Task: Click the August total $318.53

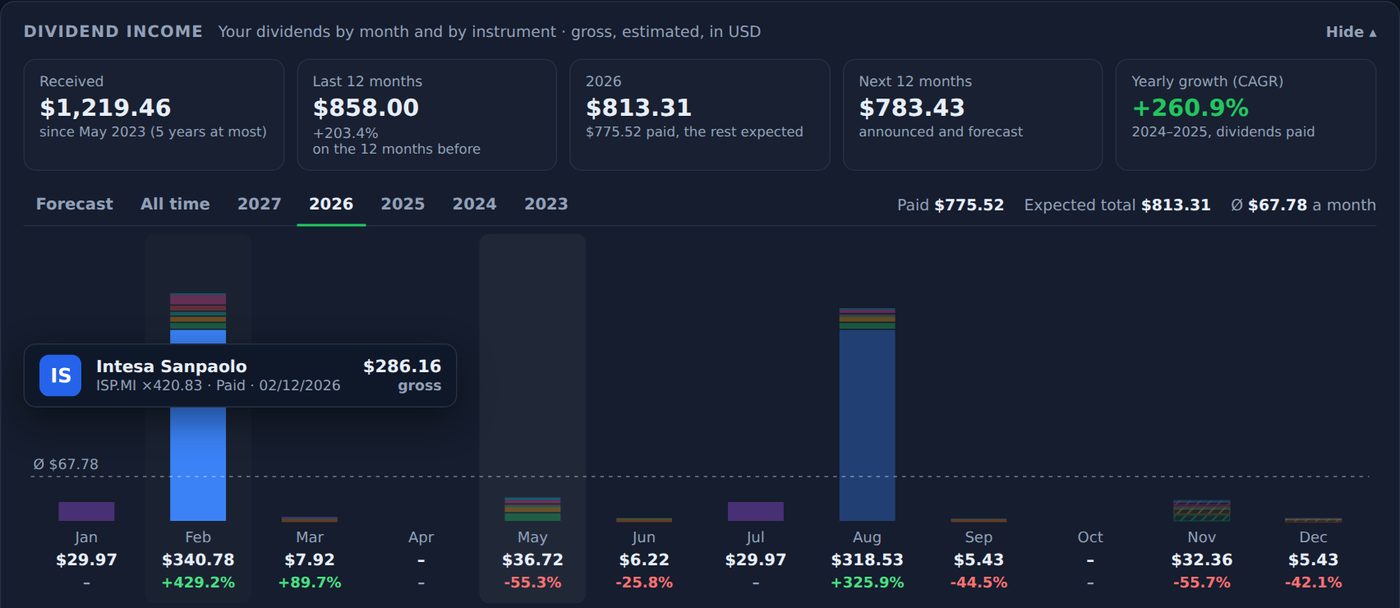Action: click(x=867, y=560)
